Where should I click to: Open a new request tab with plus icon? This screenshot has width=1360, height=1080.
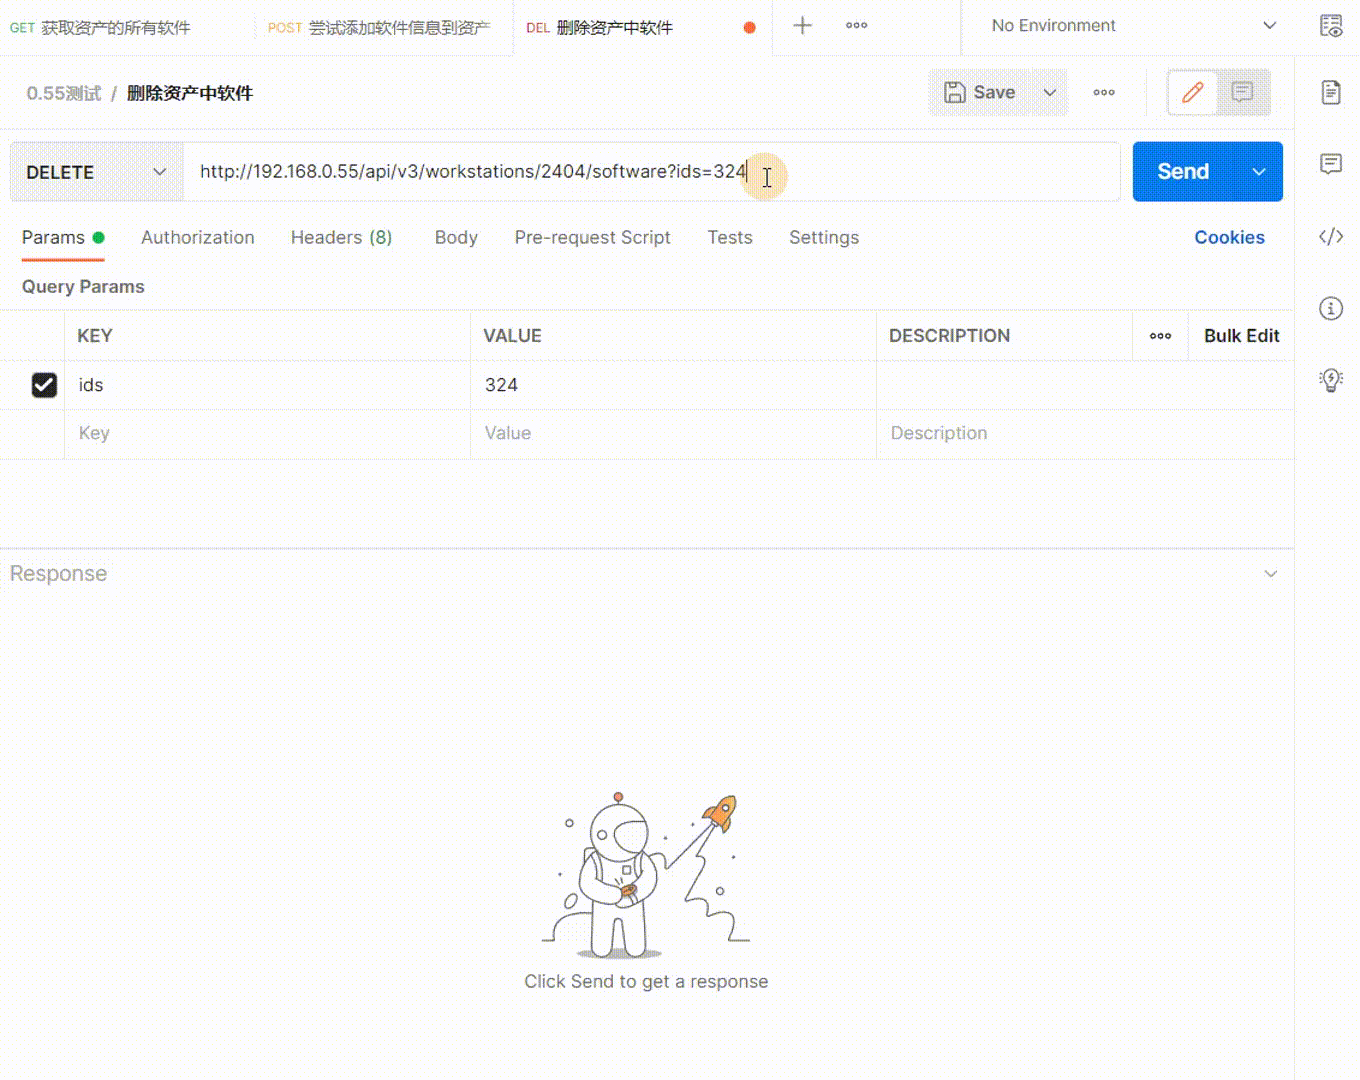click(x=802, y=26)
